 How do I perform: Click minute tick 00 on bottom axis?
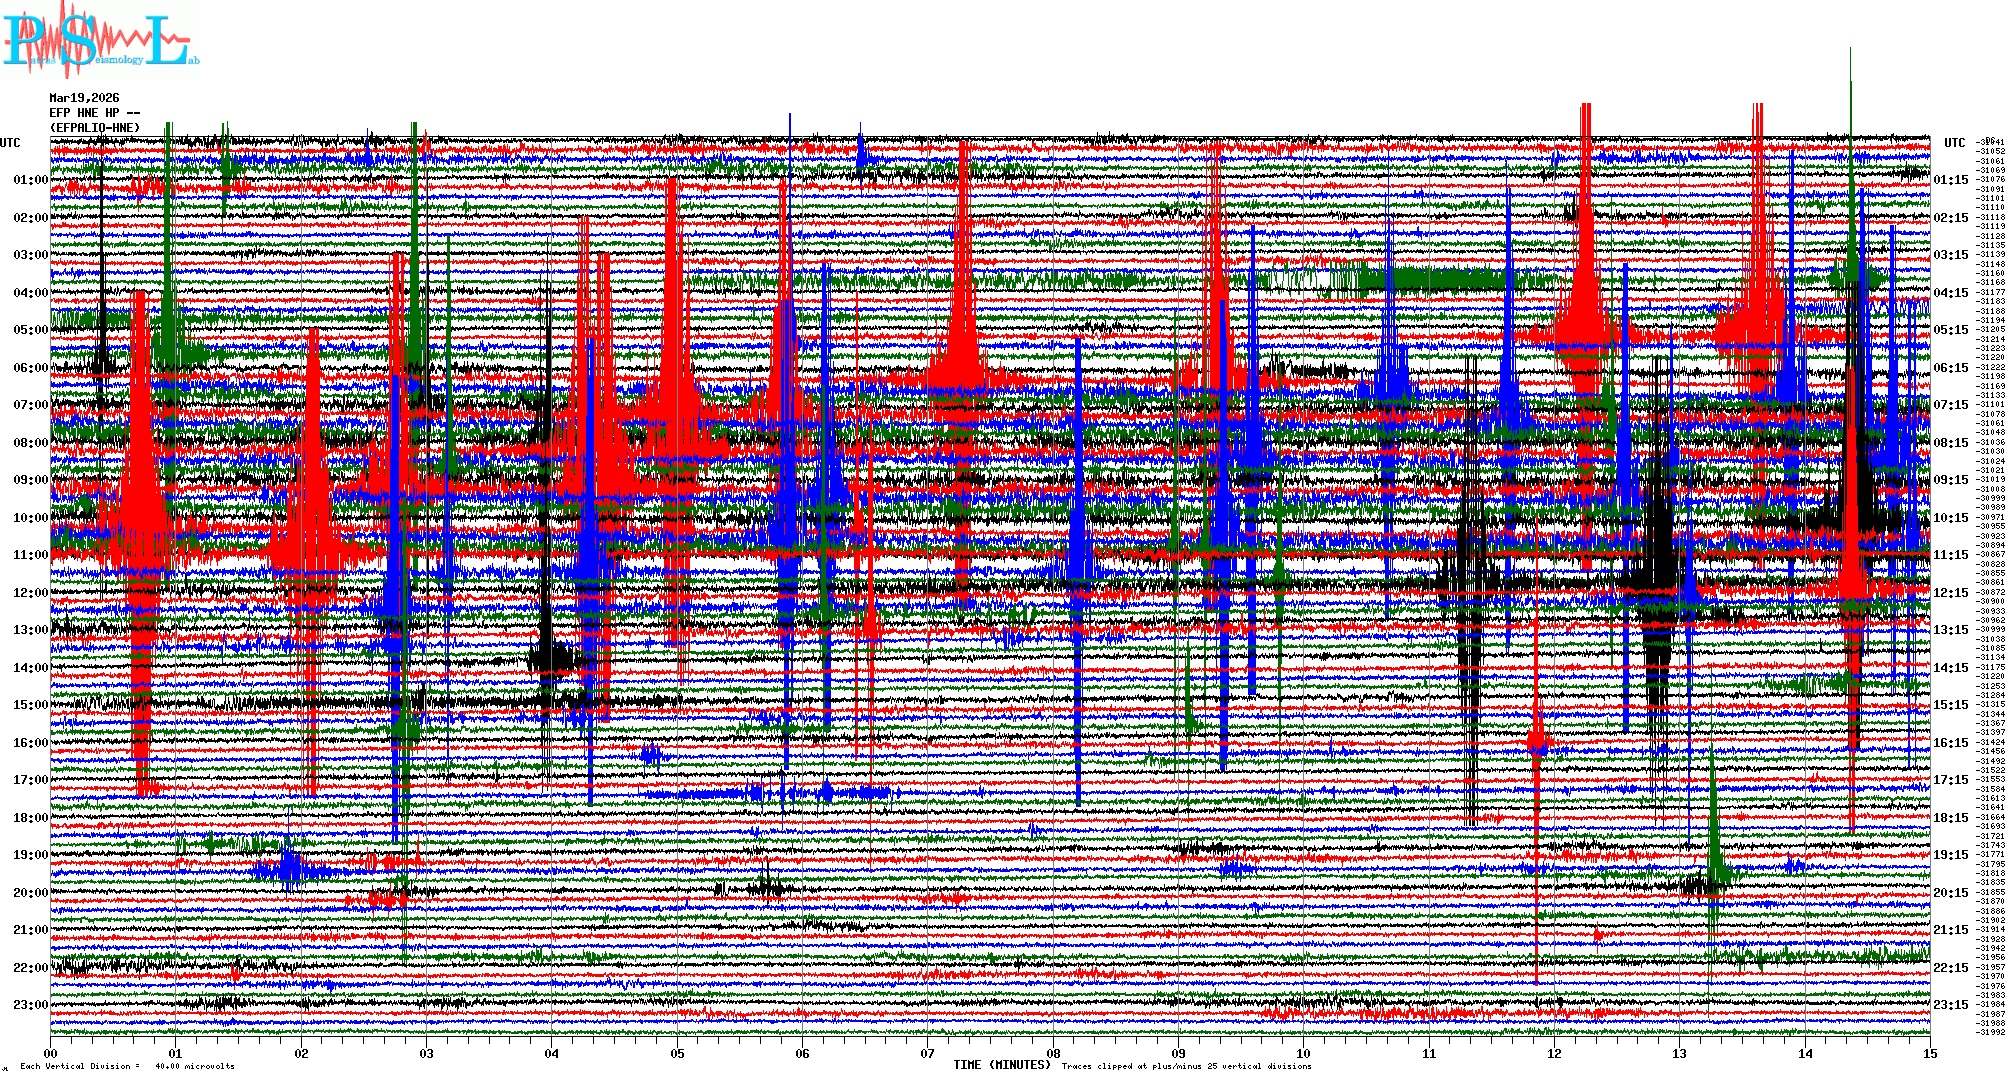pos(51,1053)
